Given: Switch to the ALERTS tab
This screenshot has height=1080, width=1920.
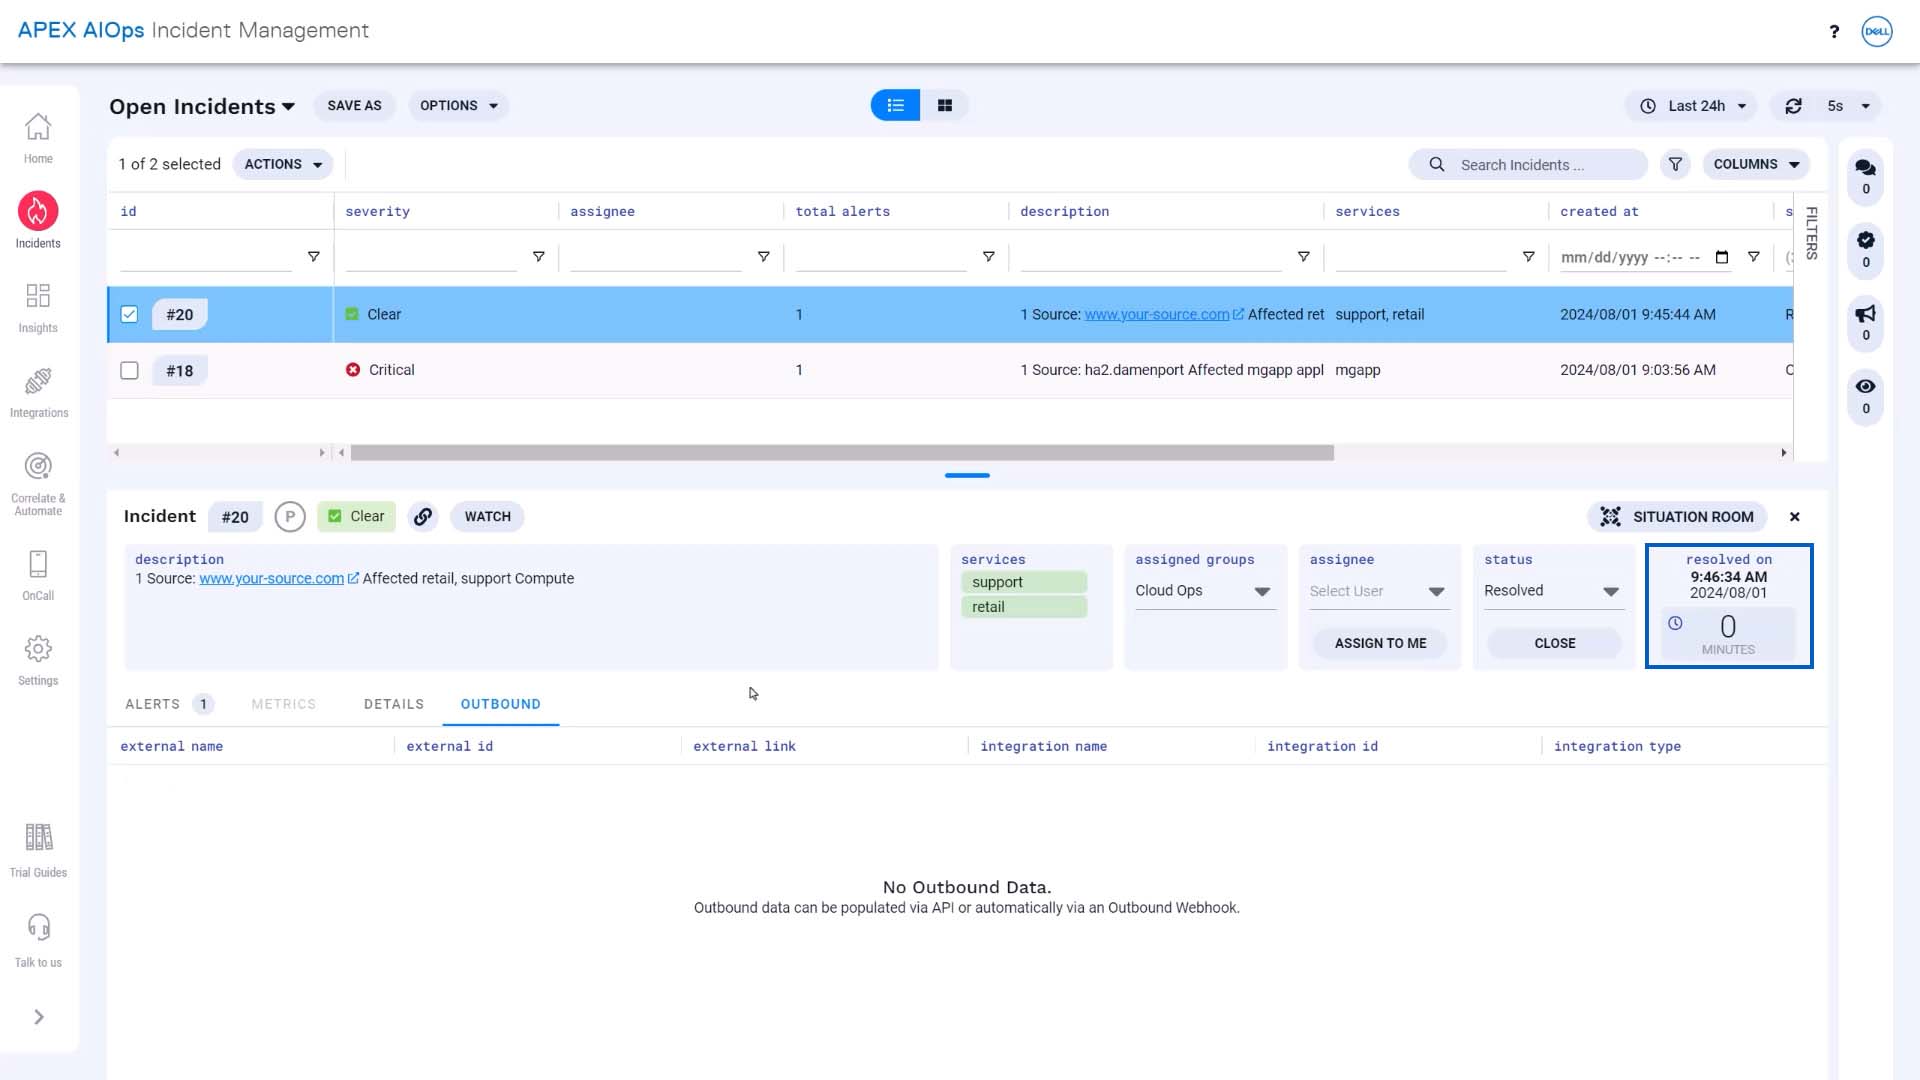Looking at the screenshot, I should tap(168, 704).
